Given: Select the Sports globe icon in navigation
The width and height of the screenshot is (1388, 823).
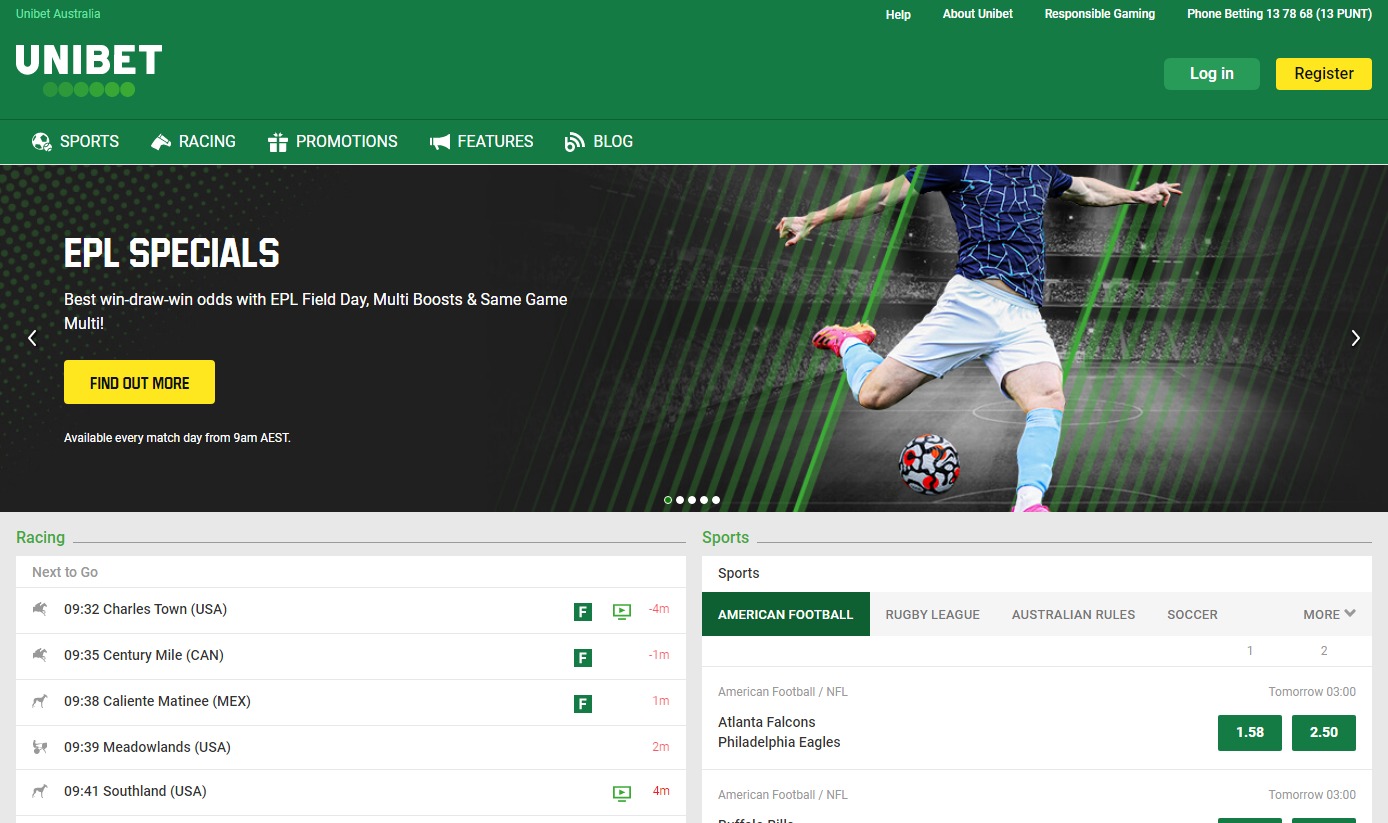Looking at the screenshot, I should tap(40, 141).
